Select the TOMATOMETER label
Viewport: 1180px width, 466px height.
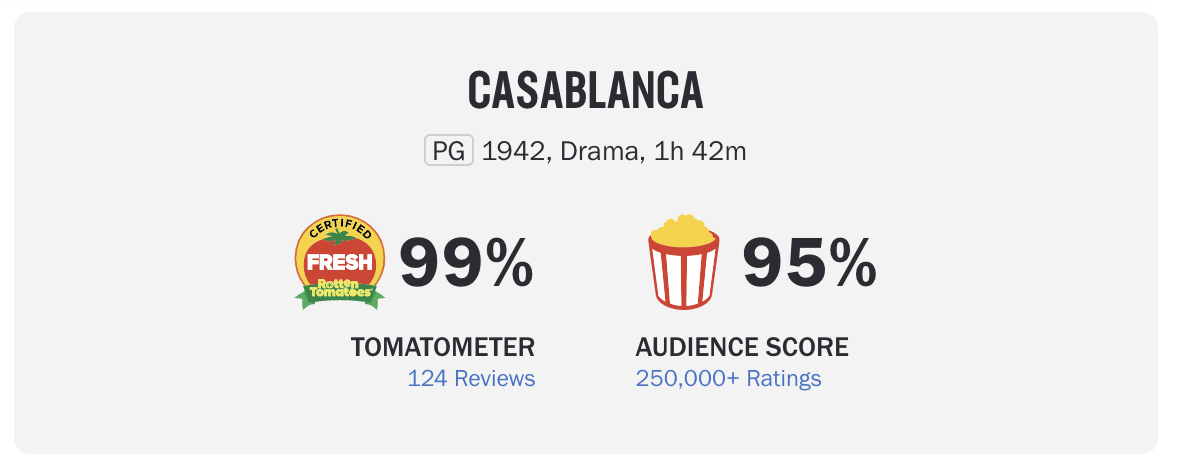[x=442, y=347]
